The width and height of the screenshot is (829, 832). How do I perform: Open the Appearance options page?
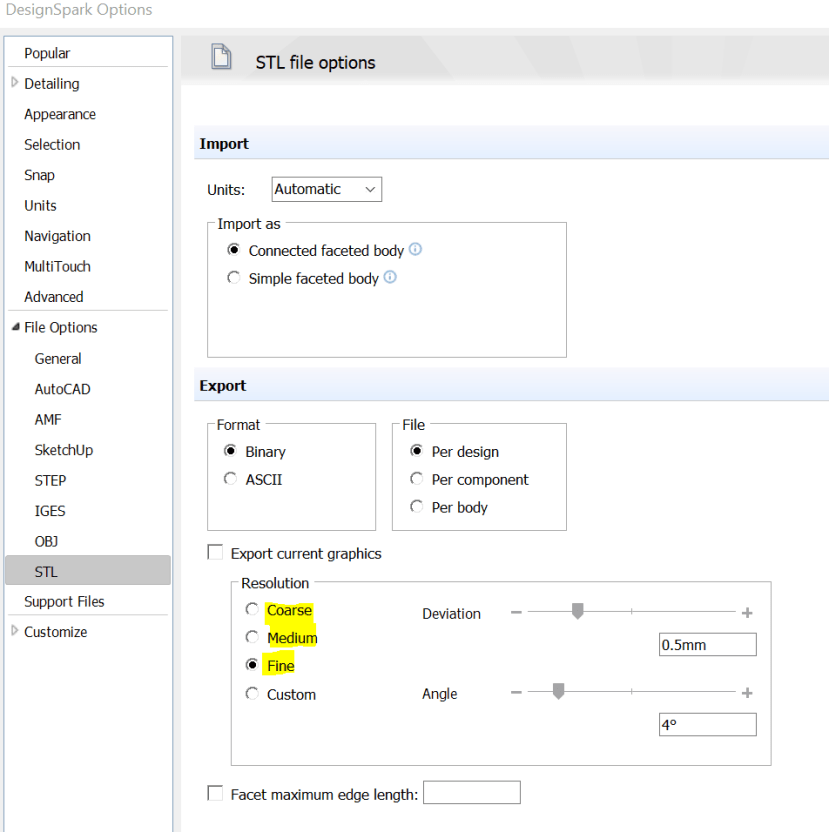[x=60, y=114]
